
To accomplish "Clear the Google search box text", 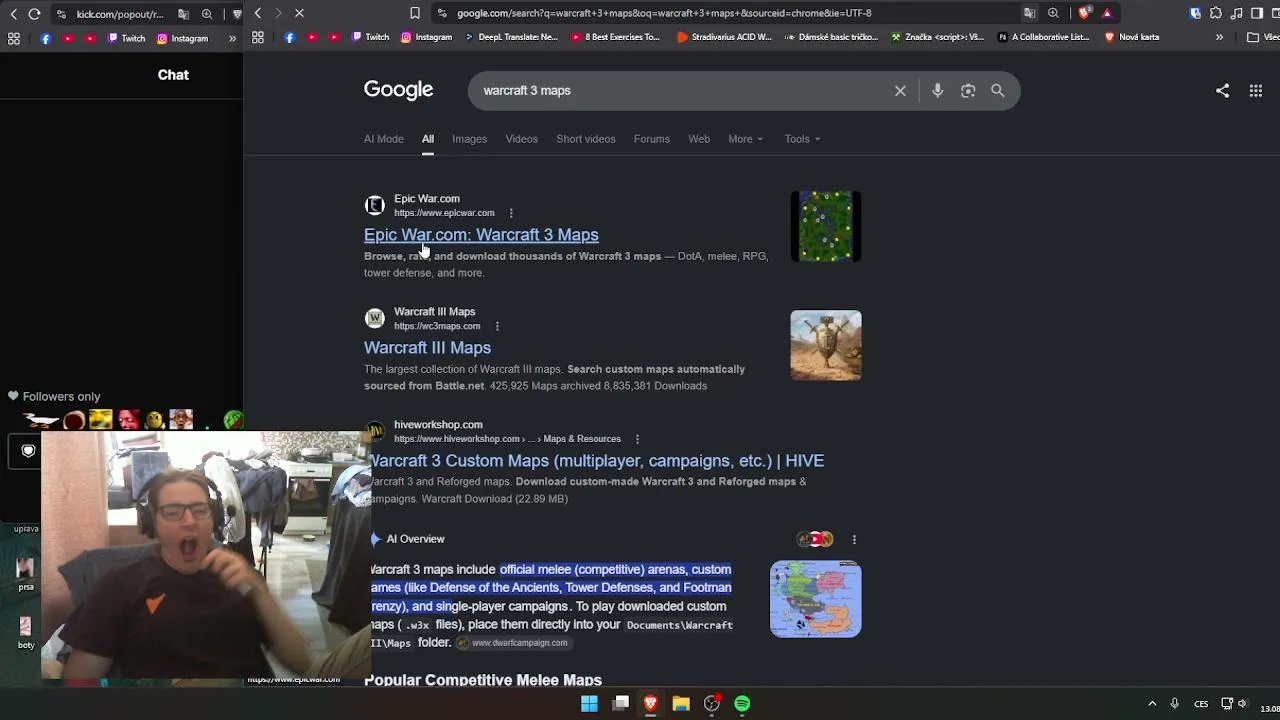I will click(x=900, y=91).
